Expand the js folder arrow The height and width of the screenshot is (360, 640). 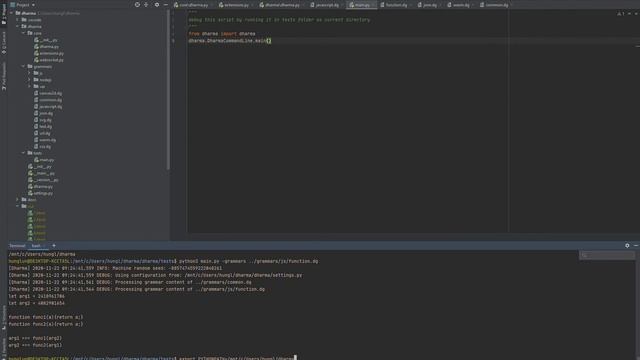(29, 73)
